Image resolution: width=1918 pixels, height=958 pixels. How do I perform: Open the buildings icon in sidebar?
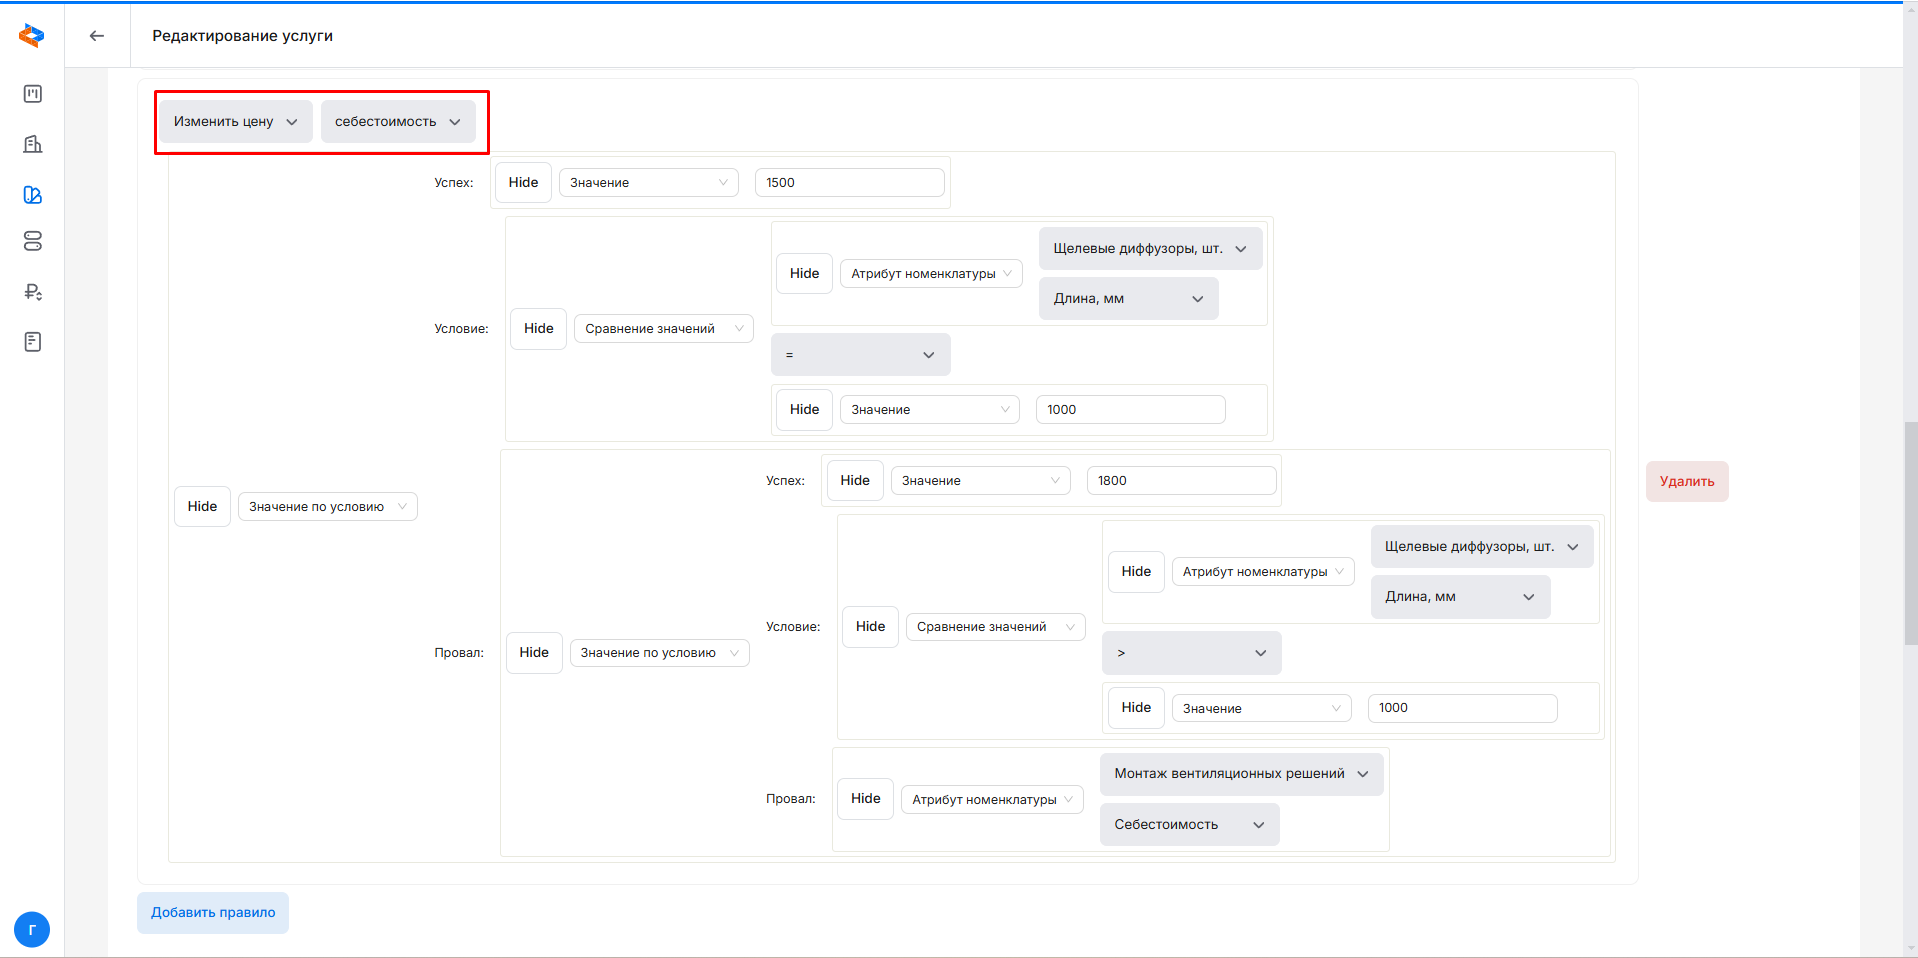click(33, 144)
